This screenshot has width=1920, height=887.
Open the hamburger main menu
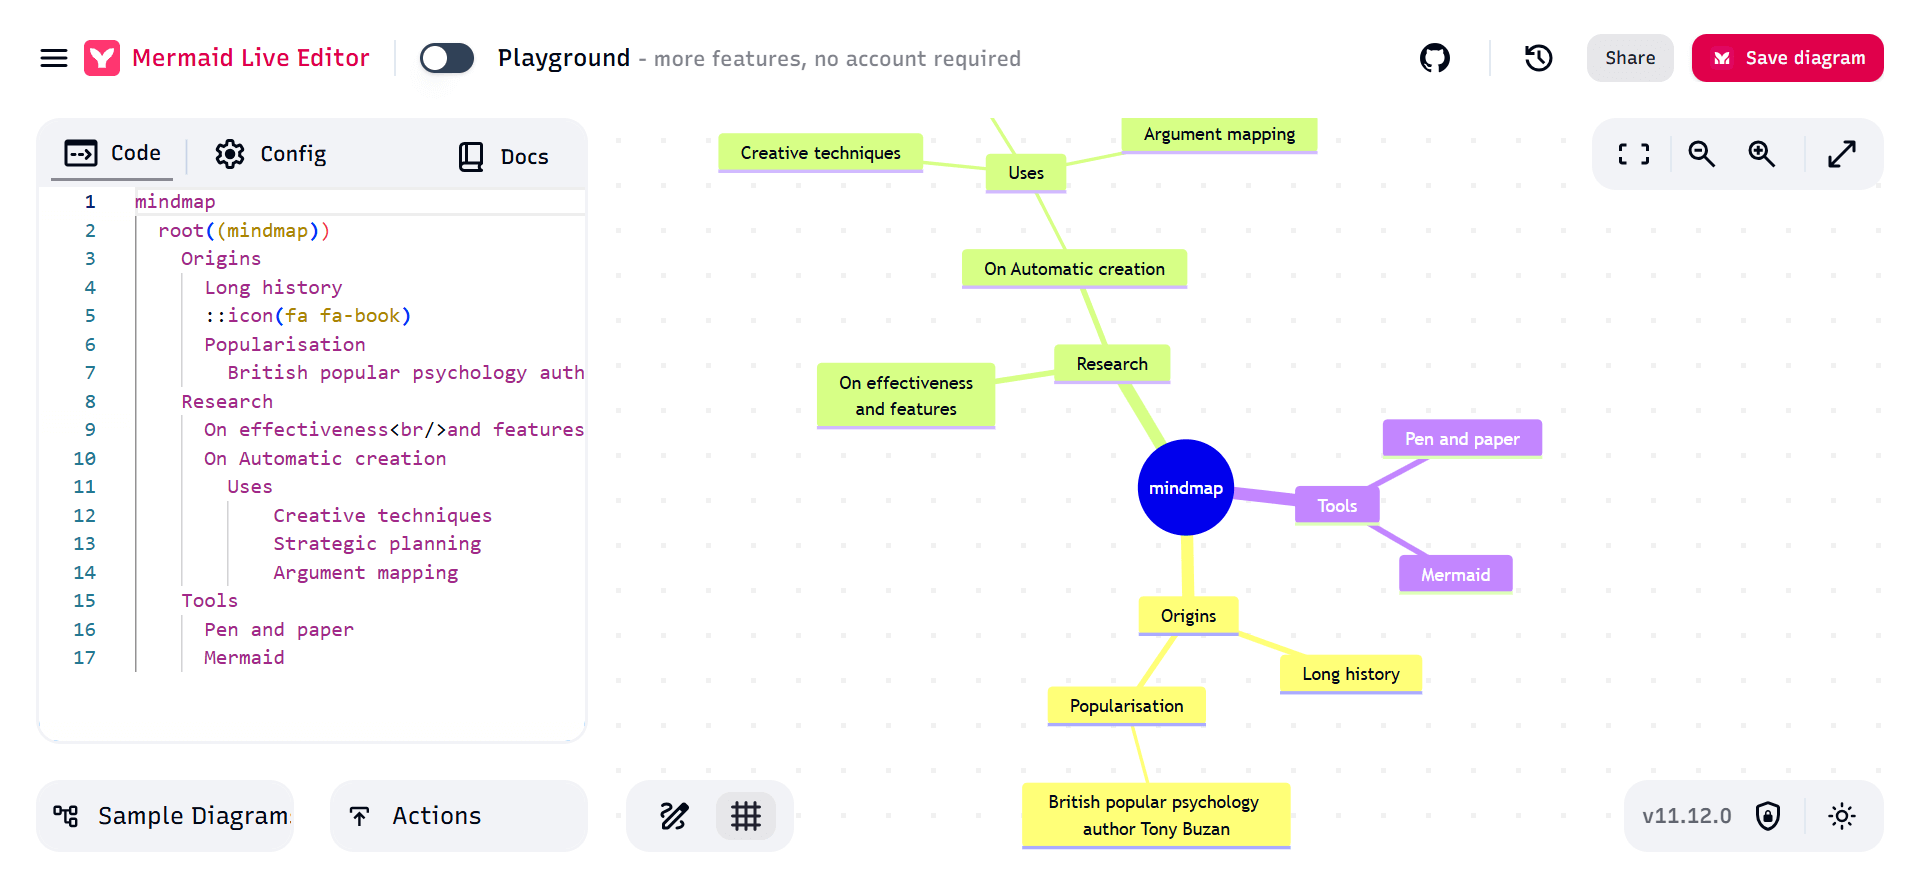coord(54,58)
